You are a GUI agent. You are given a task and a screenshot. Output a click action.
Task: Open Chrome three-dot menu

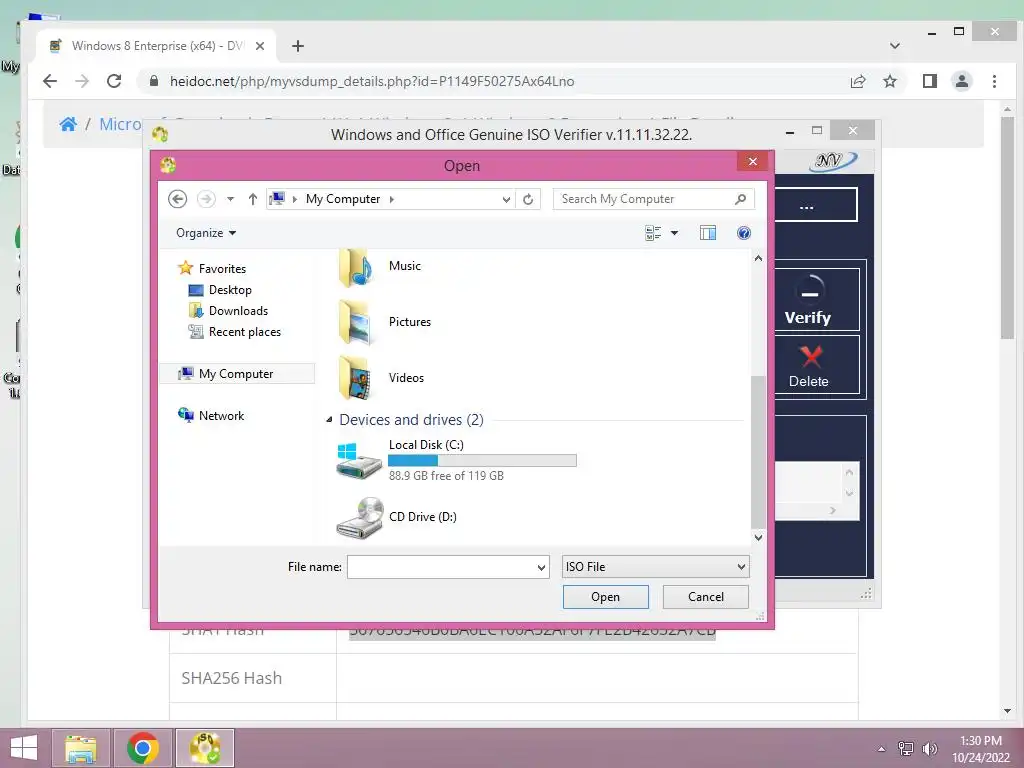(995, 81)
